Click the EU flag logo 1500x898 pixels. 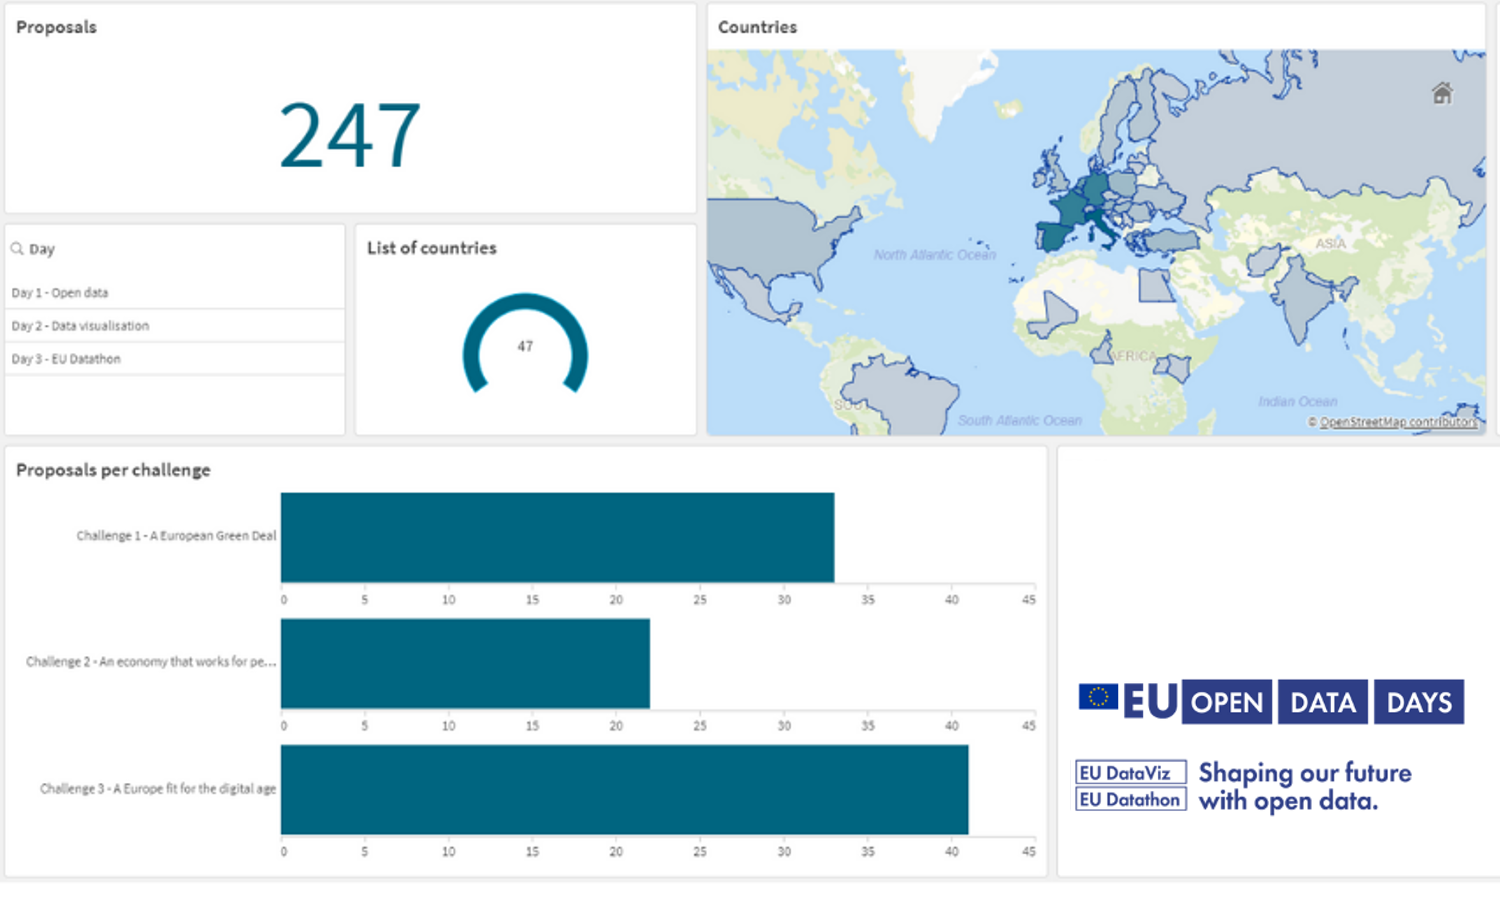click(1098, 697)
